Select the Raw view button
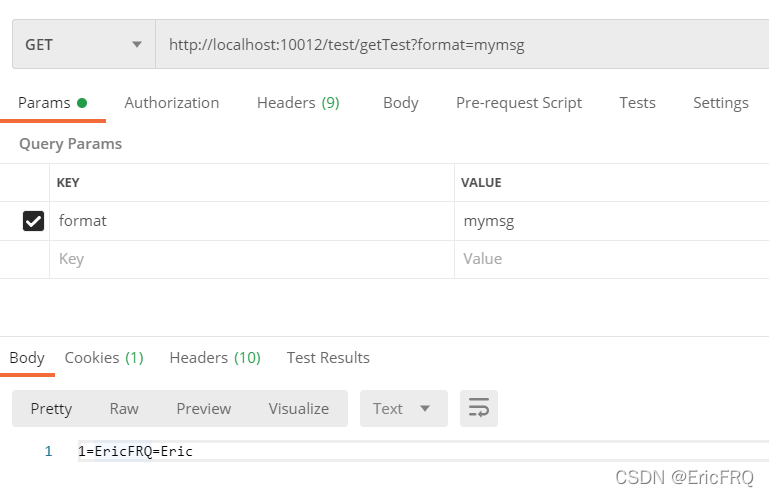The height and width of the screenshot is (497, 769). 124,409
